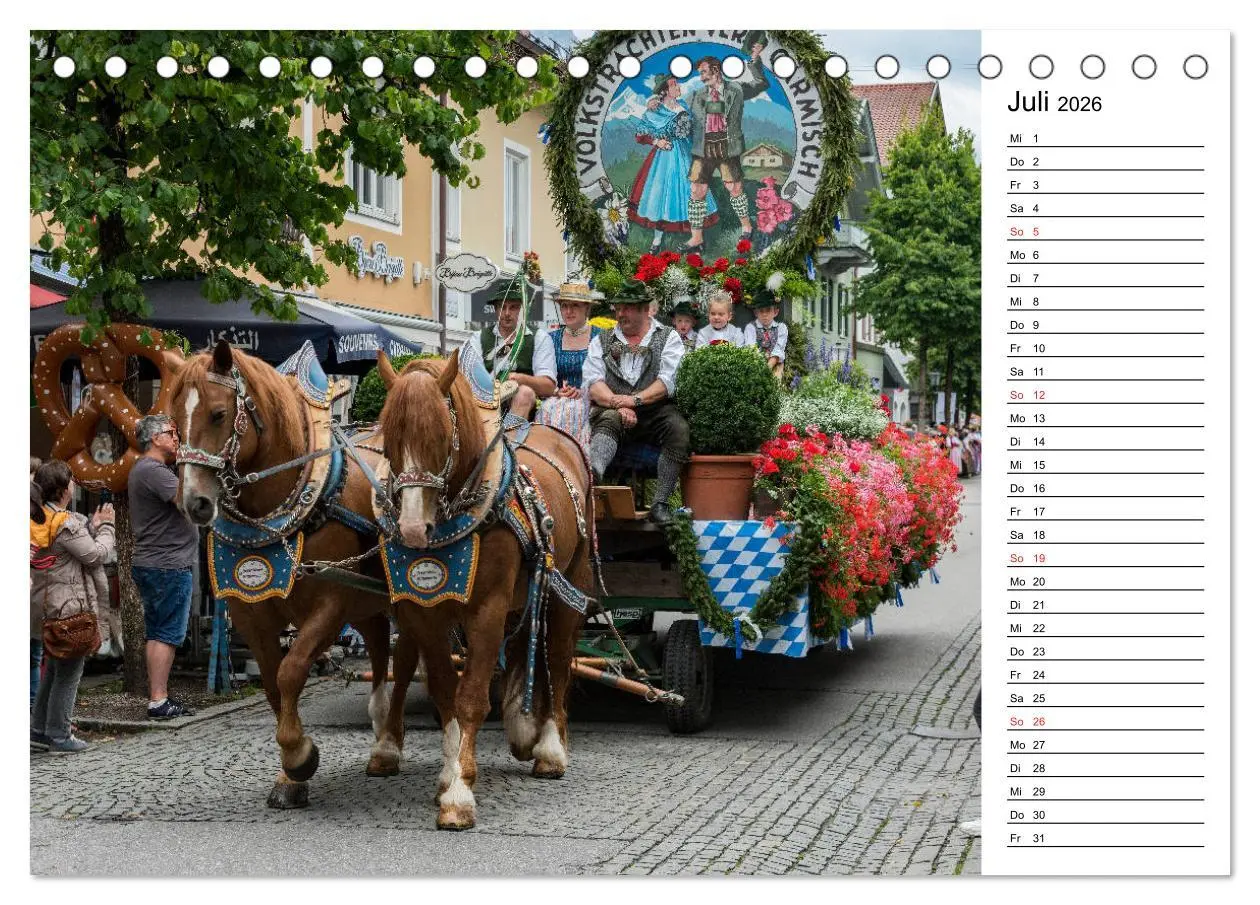Select the date row 'Mo 13'
Viewport: 1260px width, 905px height.
(x=1105, y=418)
